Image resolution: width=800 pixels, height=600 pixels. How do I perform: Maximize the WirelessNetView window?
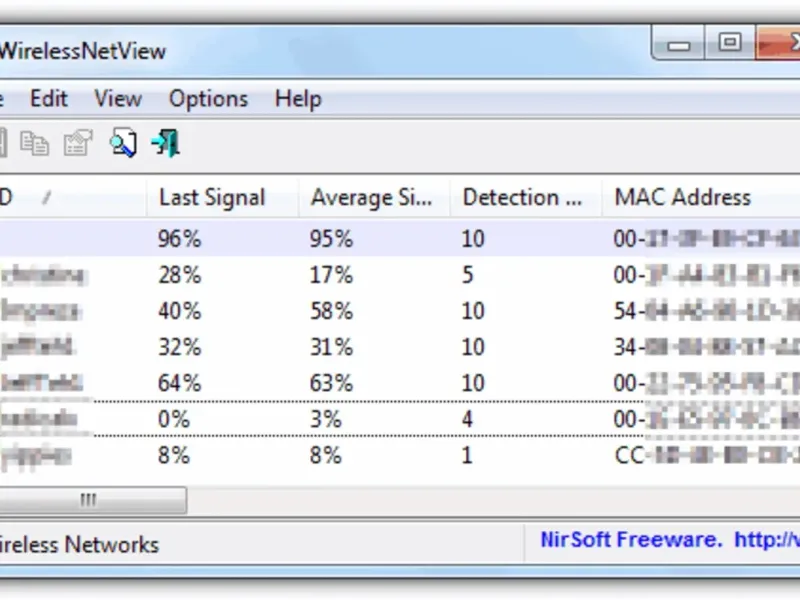[x=730, y=42]
